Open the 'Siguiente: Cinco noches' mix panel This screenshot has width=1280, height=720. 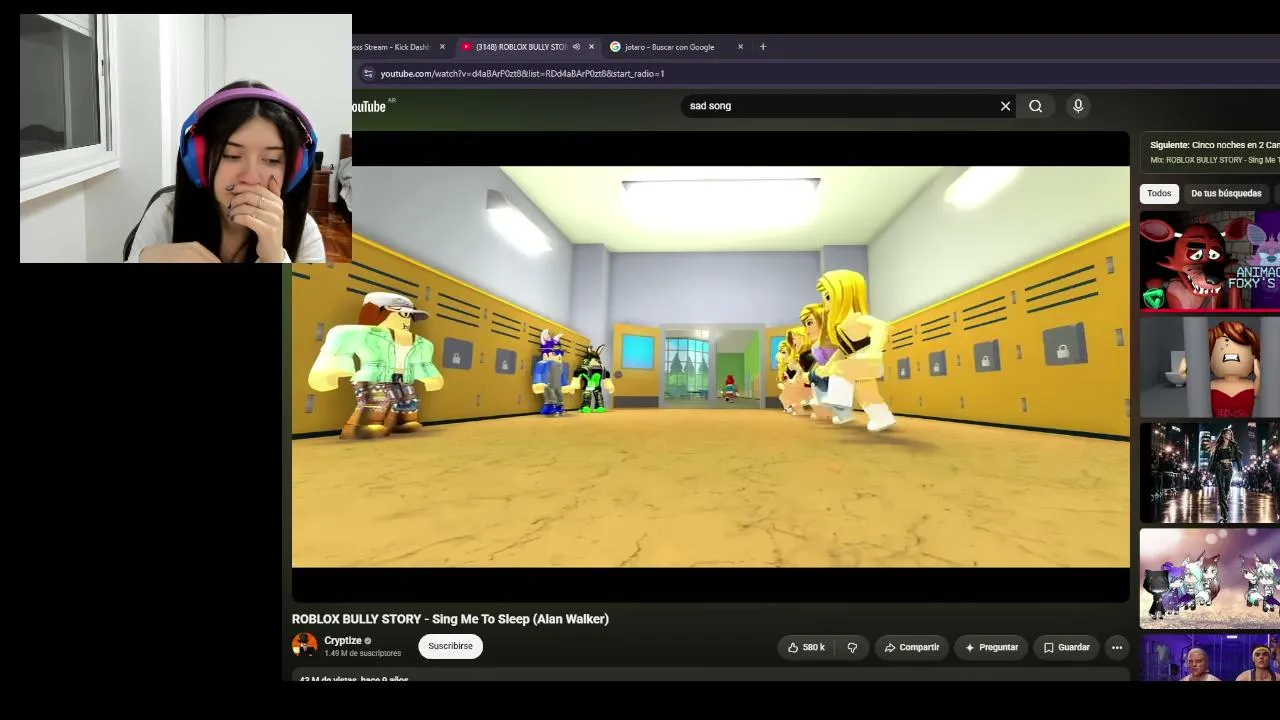click(1210, 152)
